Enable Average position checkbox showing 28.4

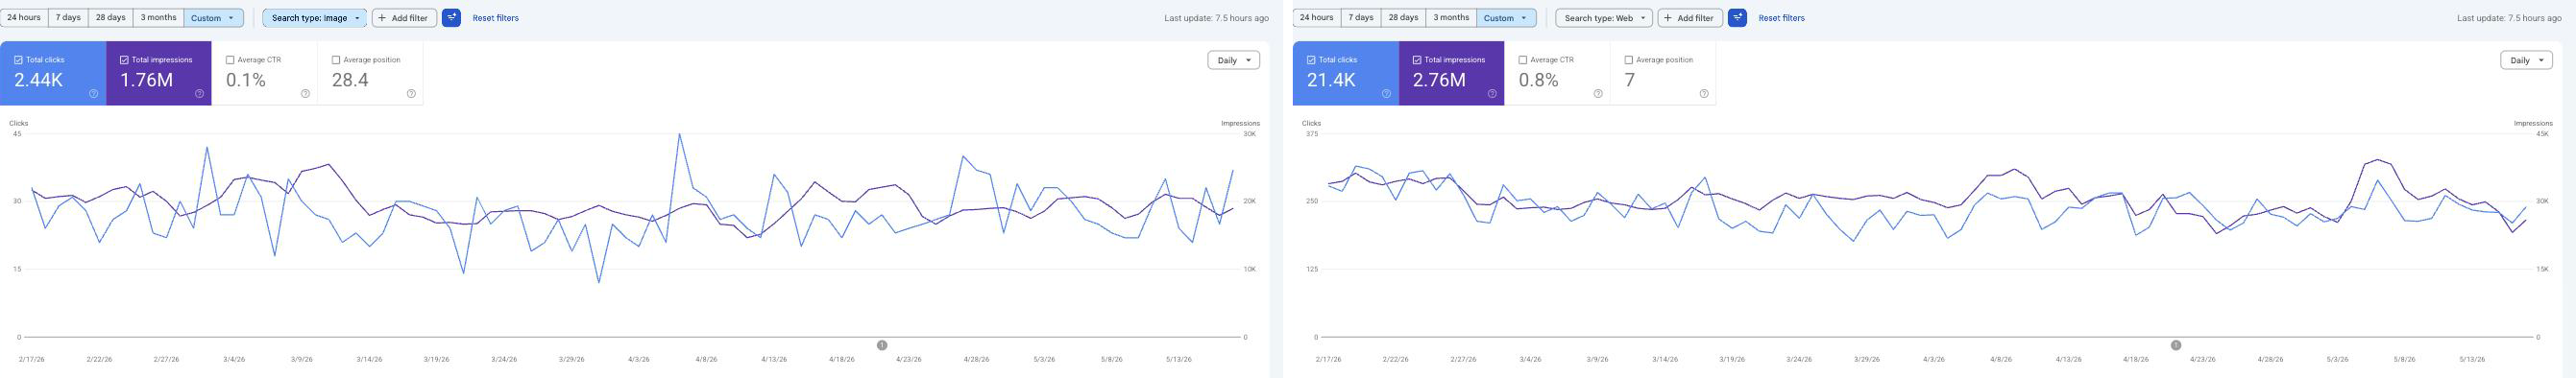(x=336, y=60)
